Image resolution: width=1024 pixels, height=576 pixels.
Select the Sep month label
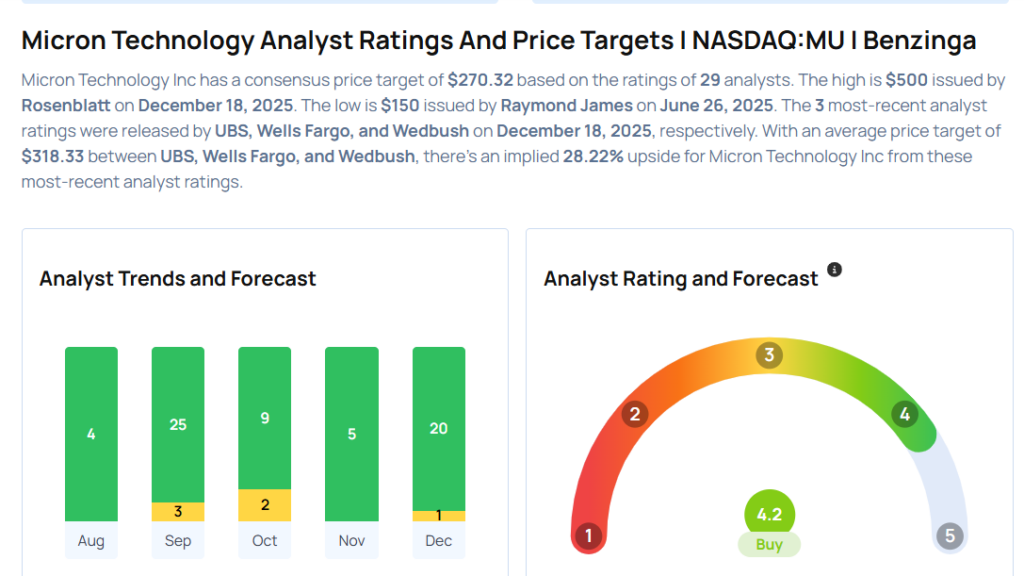click(x=178, y=541)
